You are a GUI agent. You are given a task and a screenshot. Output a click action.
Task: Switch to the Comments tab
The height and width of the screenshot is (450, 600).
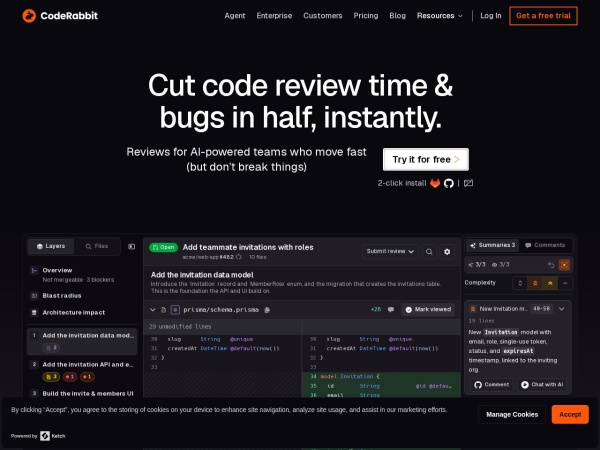[x=545, y=245]
